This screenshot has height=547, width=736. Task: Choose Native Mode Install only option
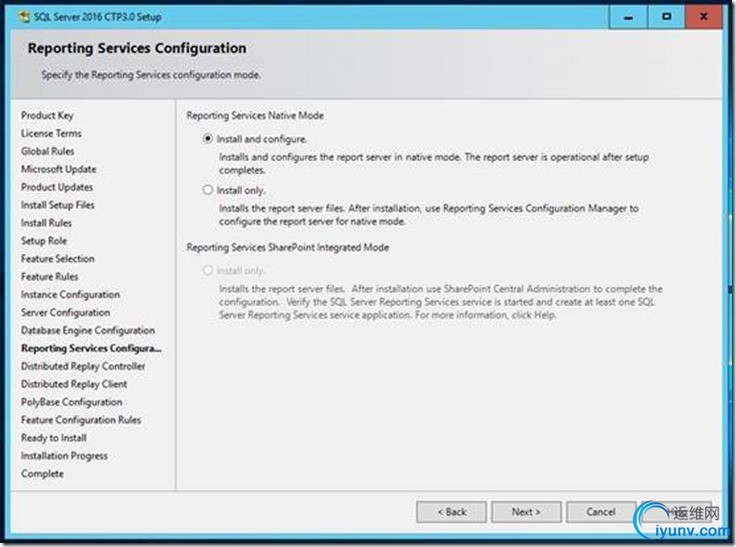[x=208, y=190]
